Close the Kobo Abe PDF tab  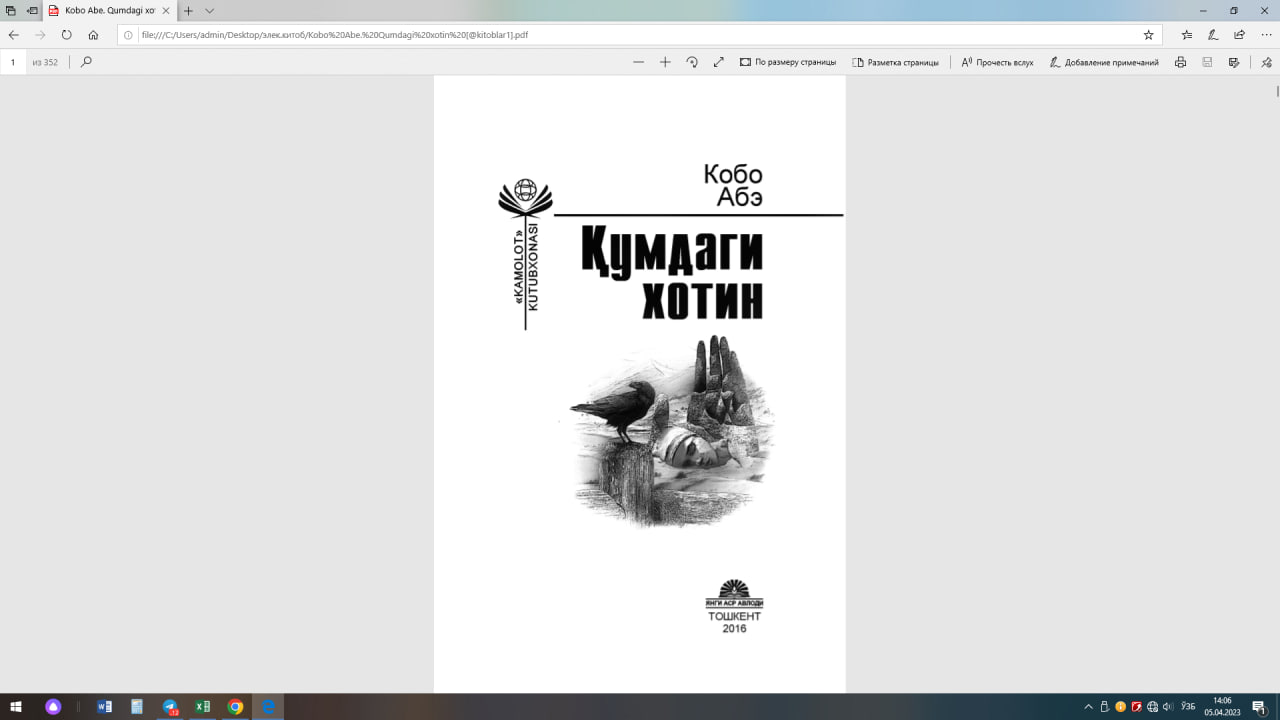point(166,10)
